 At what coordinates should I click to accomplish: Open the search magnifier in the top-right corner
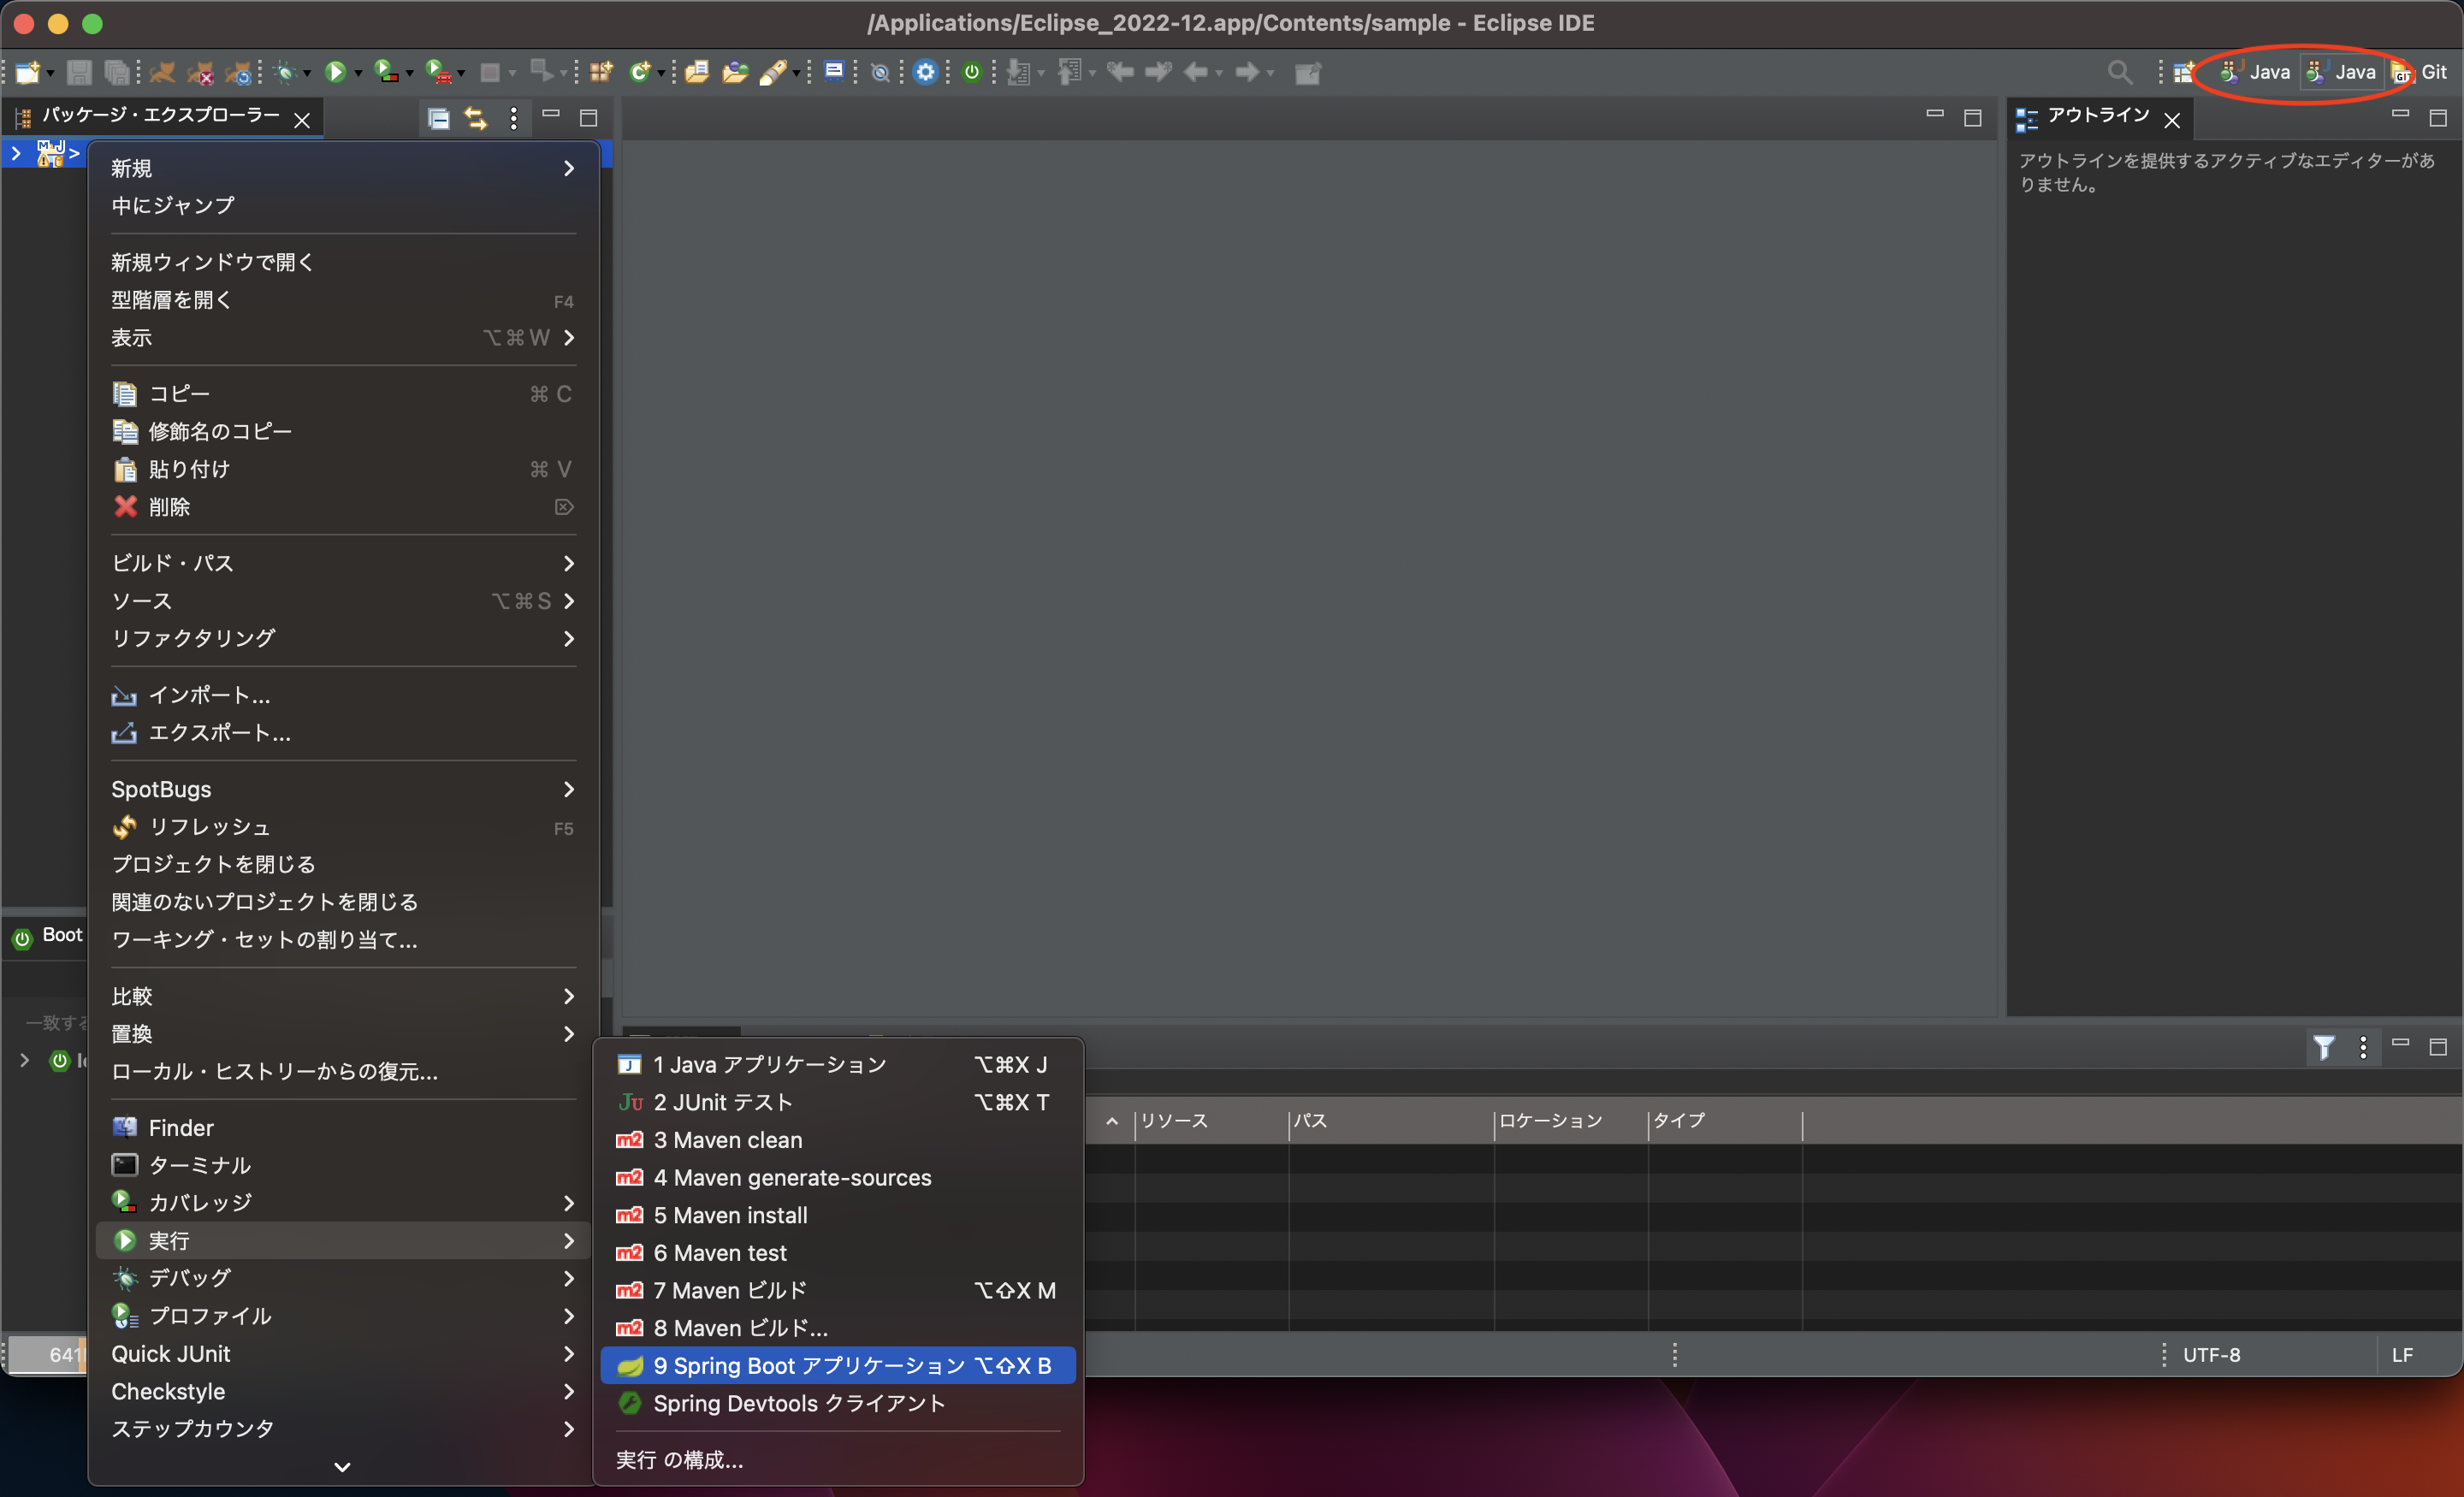click(2120, 71)
